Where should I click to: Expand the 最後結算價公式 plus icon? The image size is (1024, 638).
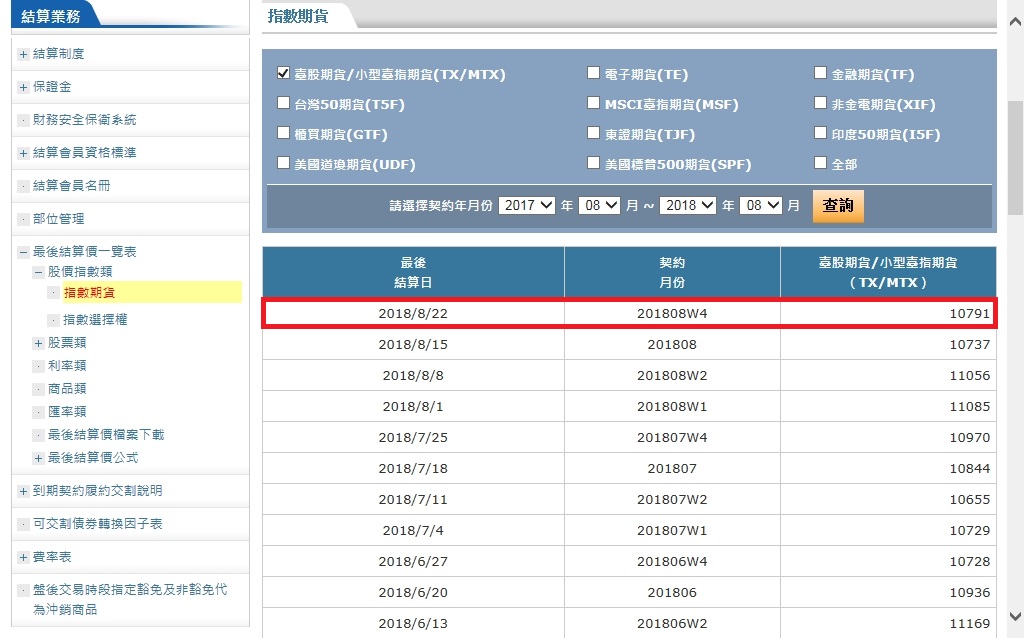pyautogui.click(x=39, y=458)
